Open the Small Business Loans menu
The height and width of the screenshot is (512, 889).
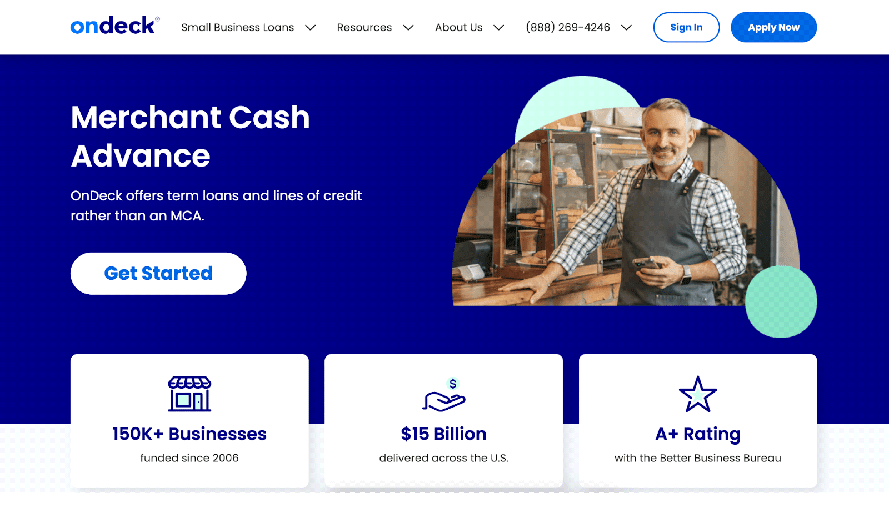[x=238, y=27]
